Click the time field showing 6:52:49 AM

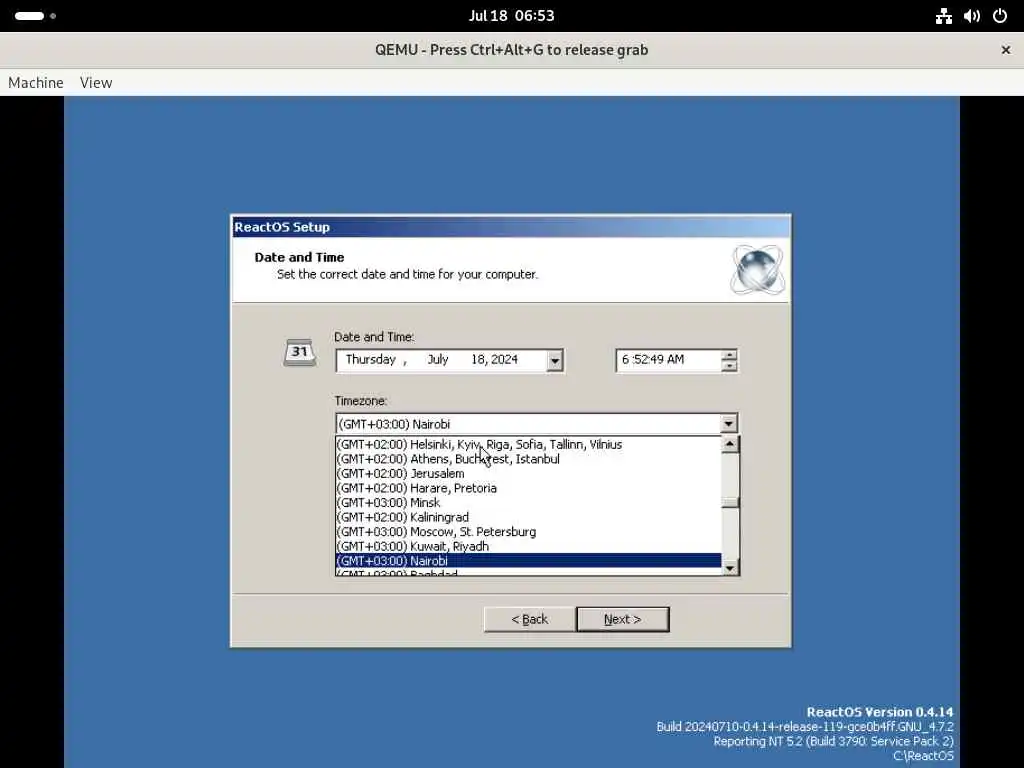[668, 360]
